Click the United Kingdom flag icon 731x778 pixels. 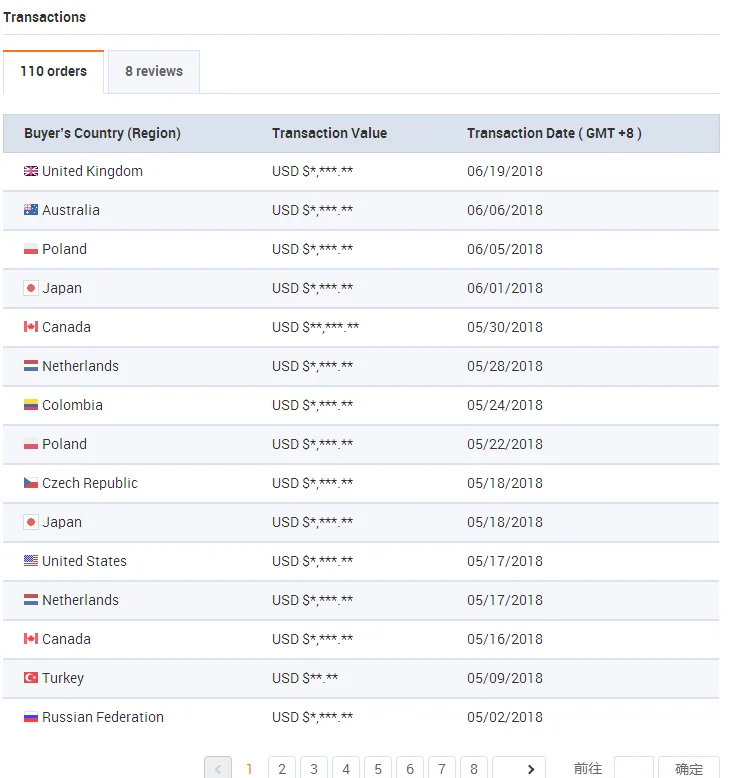pos(31,171)
